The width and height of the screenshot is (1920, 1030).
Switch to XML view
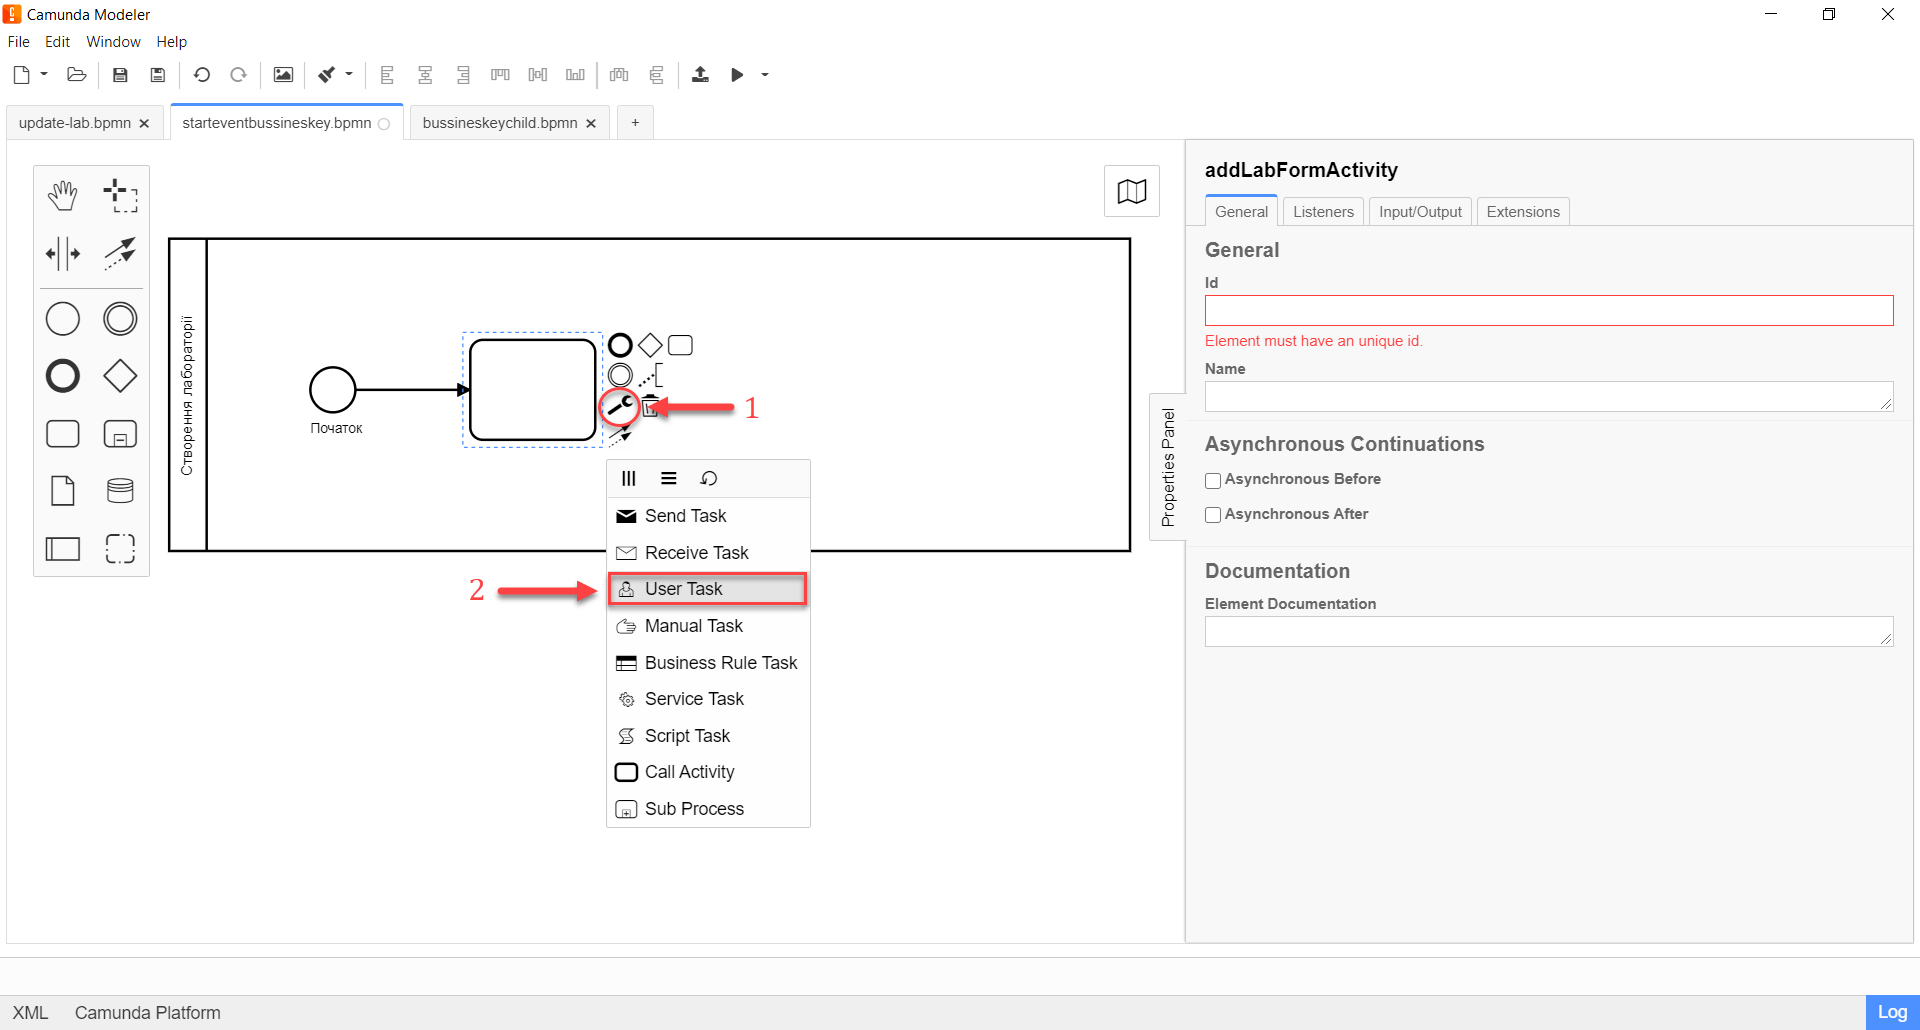pyautogui.click(x=30, y=1012)
